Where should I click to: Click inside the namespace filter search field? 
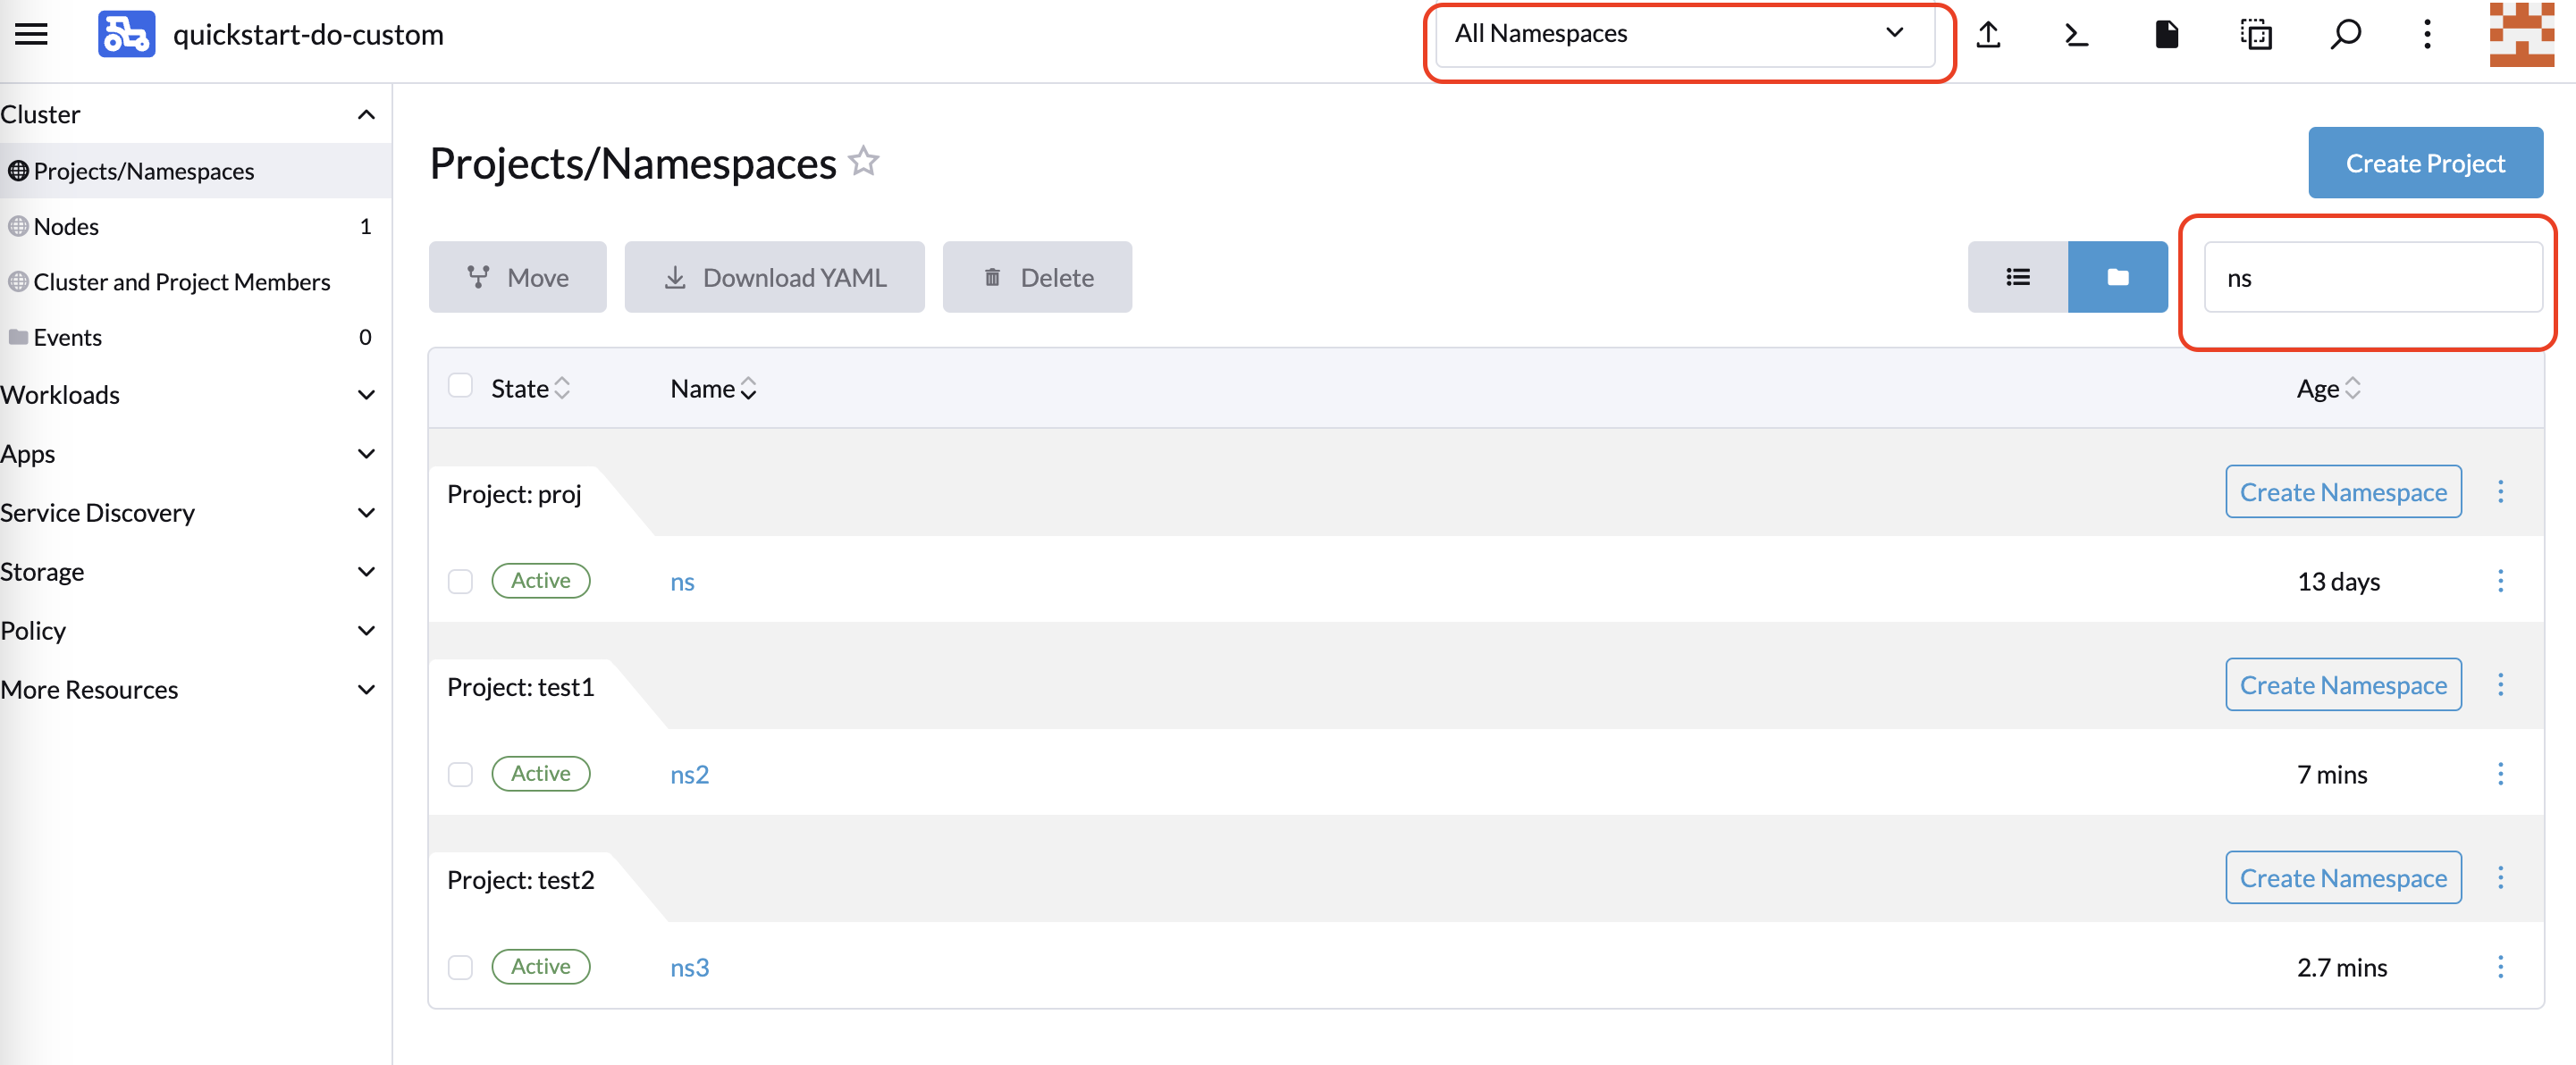2370,278
